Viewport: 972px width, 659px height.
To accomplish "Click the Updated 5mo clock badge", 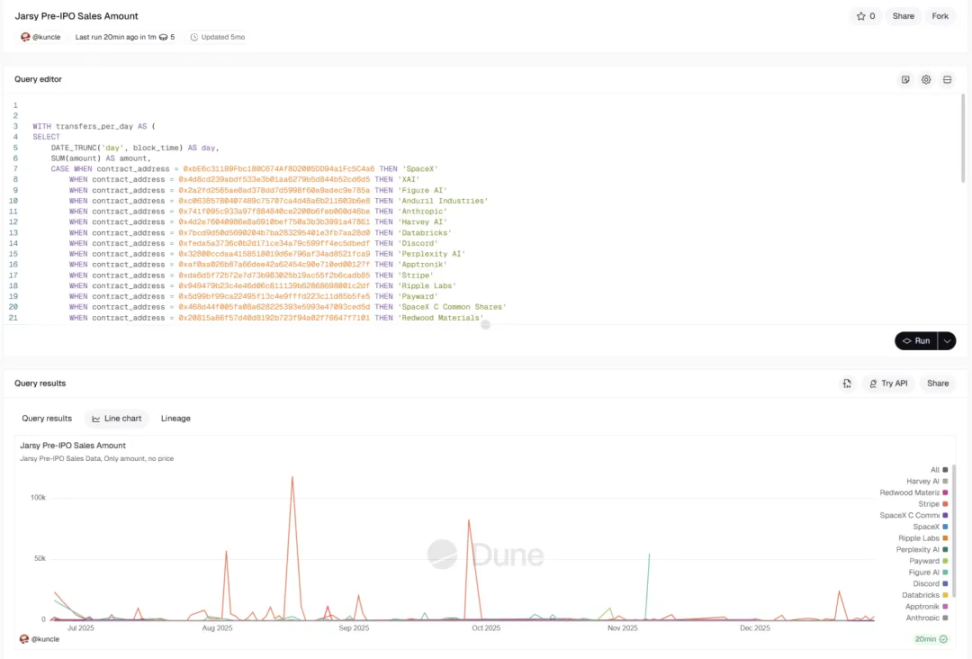I will click(x=218, y=37).
